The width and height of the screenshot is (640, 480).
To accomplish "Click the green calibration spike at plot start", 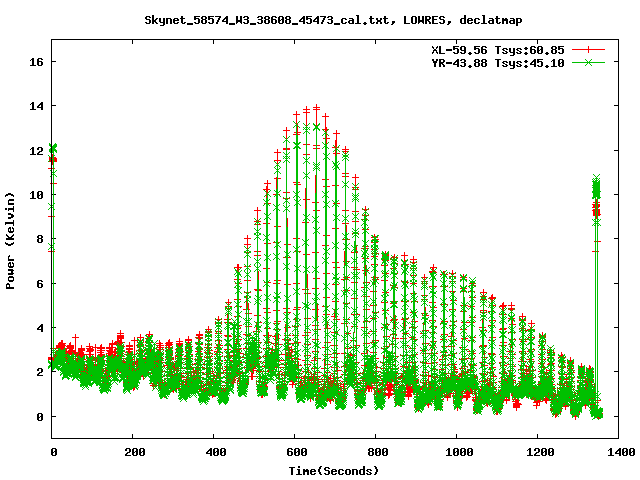I will coord(53,147).
